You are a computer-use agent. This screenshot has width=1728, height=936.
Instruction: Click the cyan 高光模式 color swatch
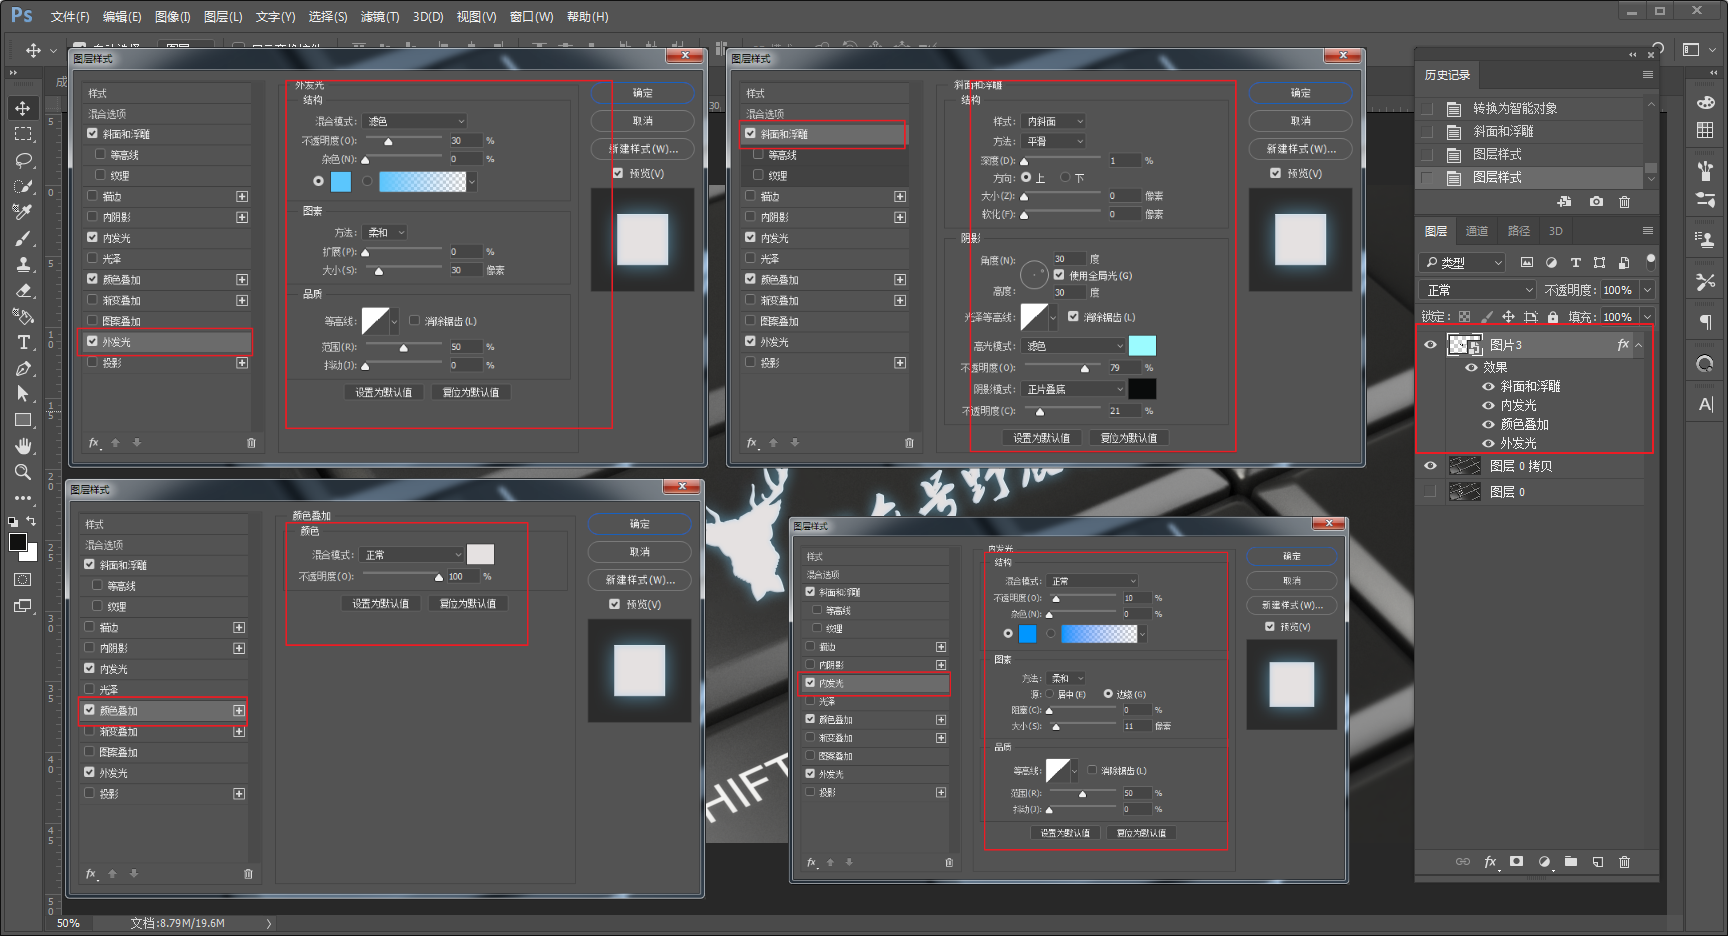(x=1142, y=346)
